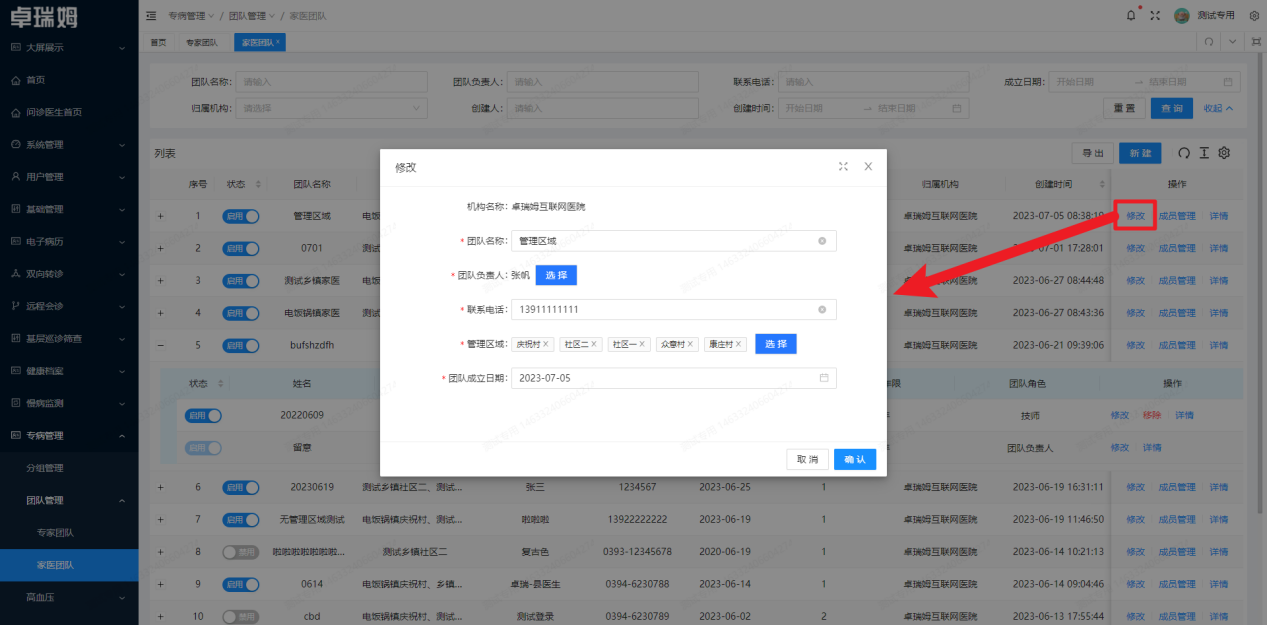
Task: Confirm changes with 确认 button
Action: click(x=855, y=459)
